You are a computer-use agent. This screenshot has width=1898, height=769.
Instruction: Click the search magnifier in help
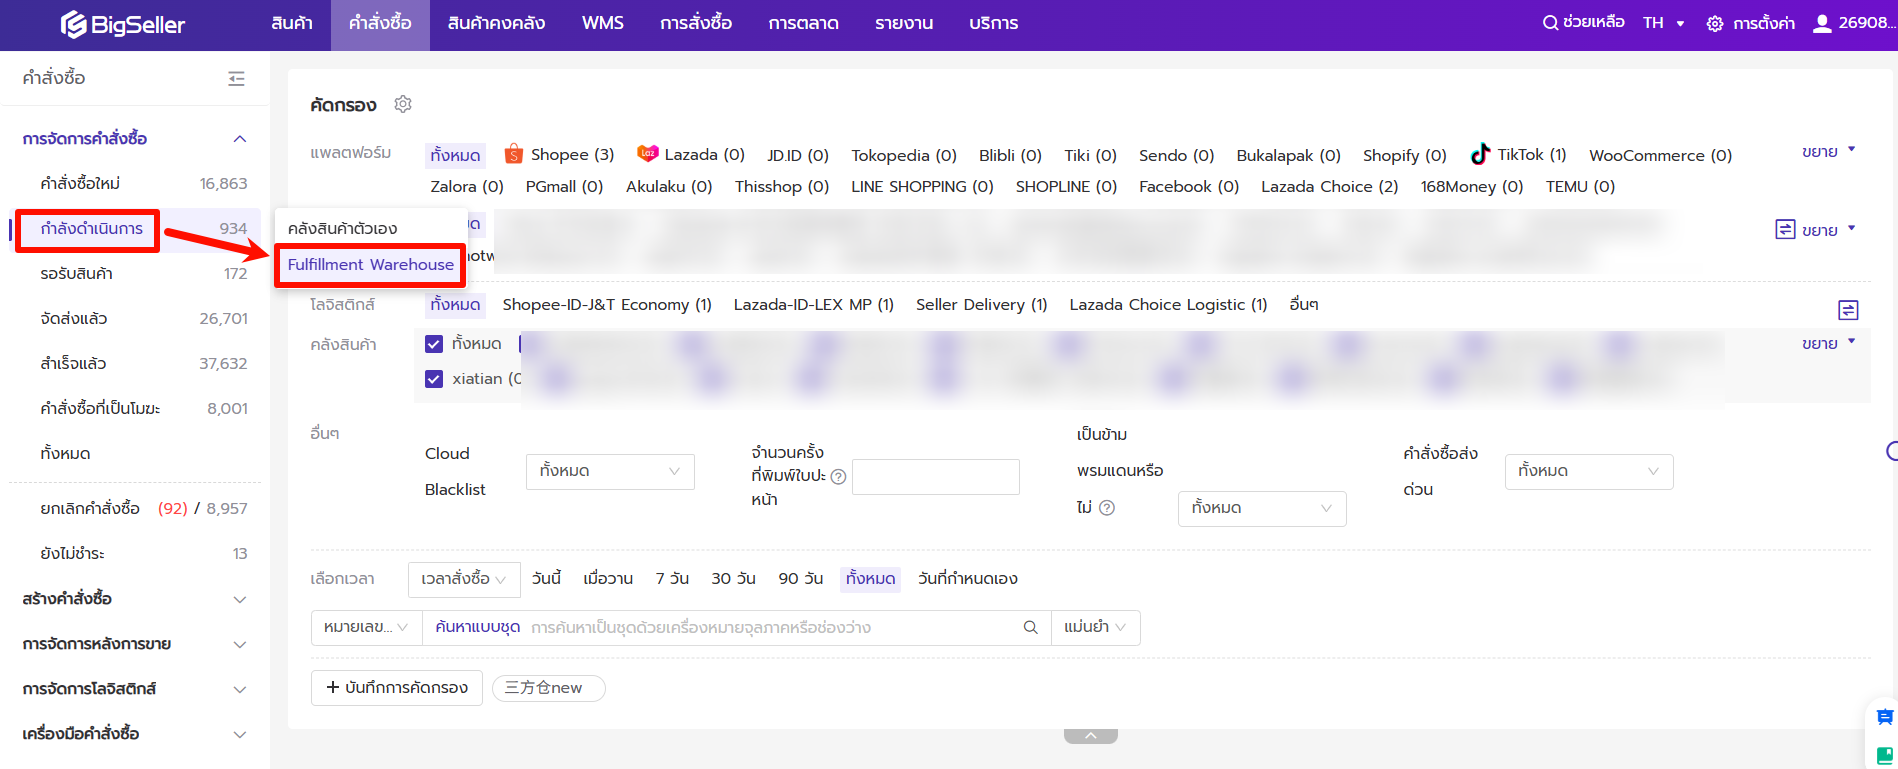click(1550, 23)
